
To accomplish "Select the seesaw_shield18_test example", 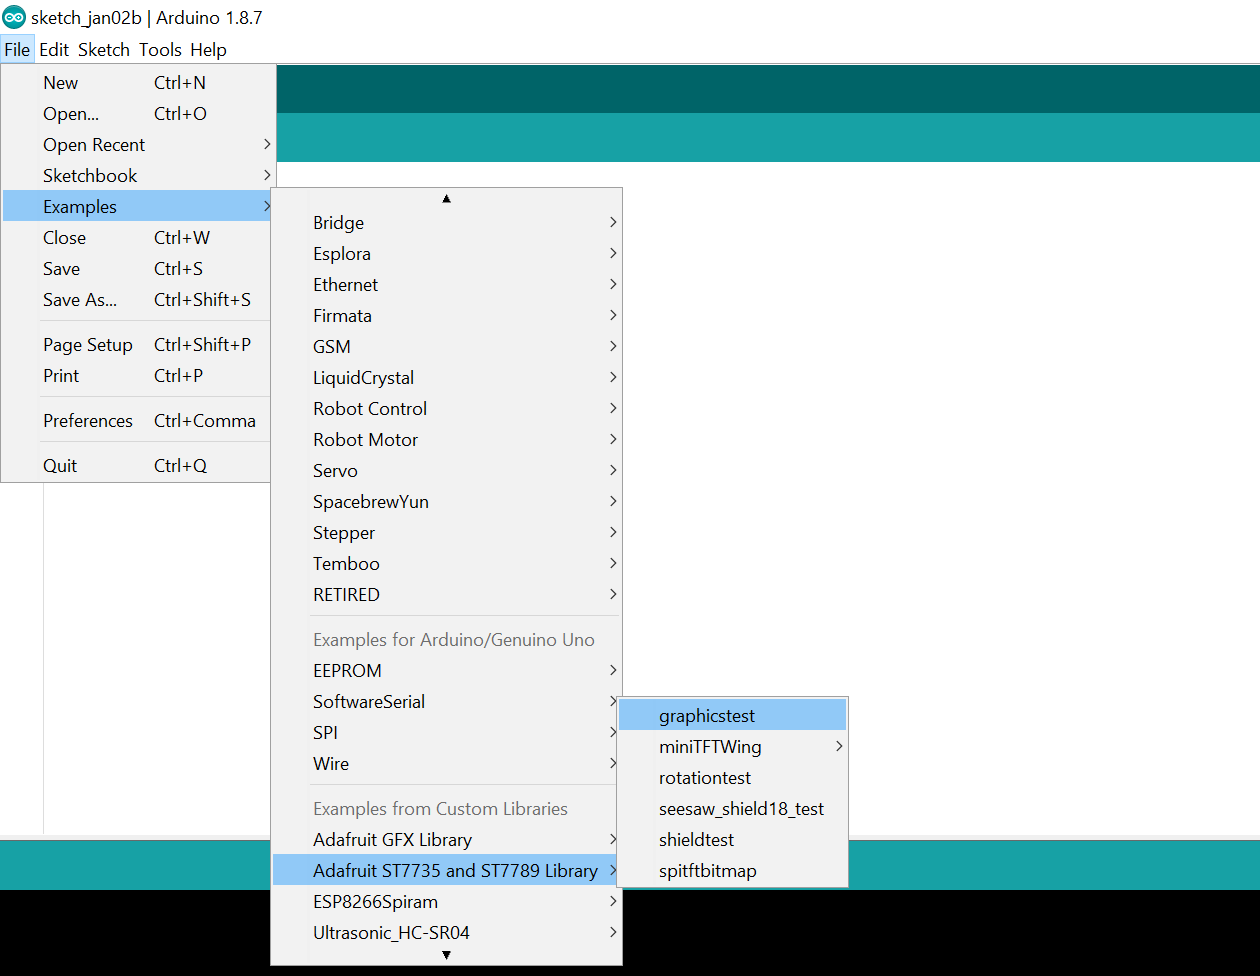I will [741, 809].
